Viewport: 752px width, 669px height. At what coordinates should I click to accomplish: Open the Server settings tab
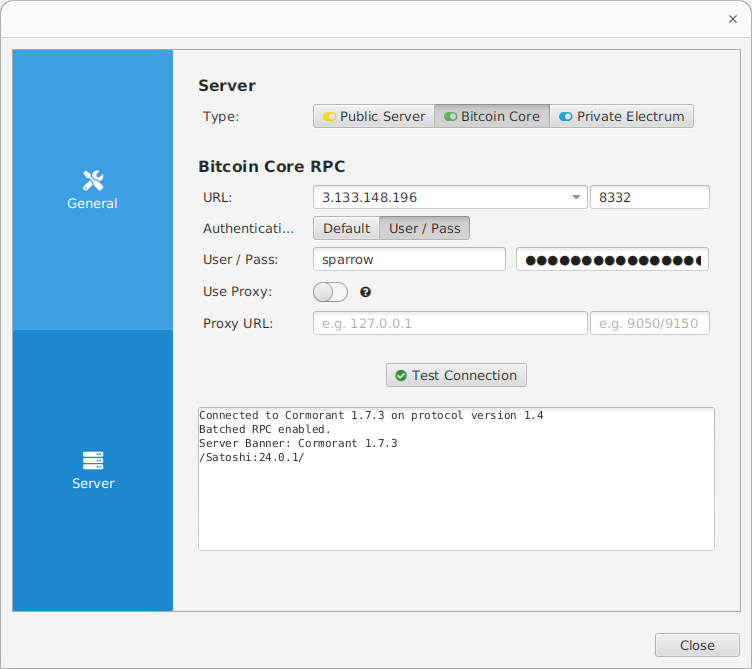pyautogui.click(x=93, y=470)
